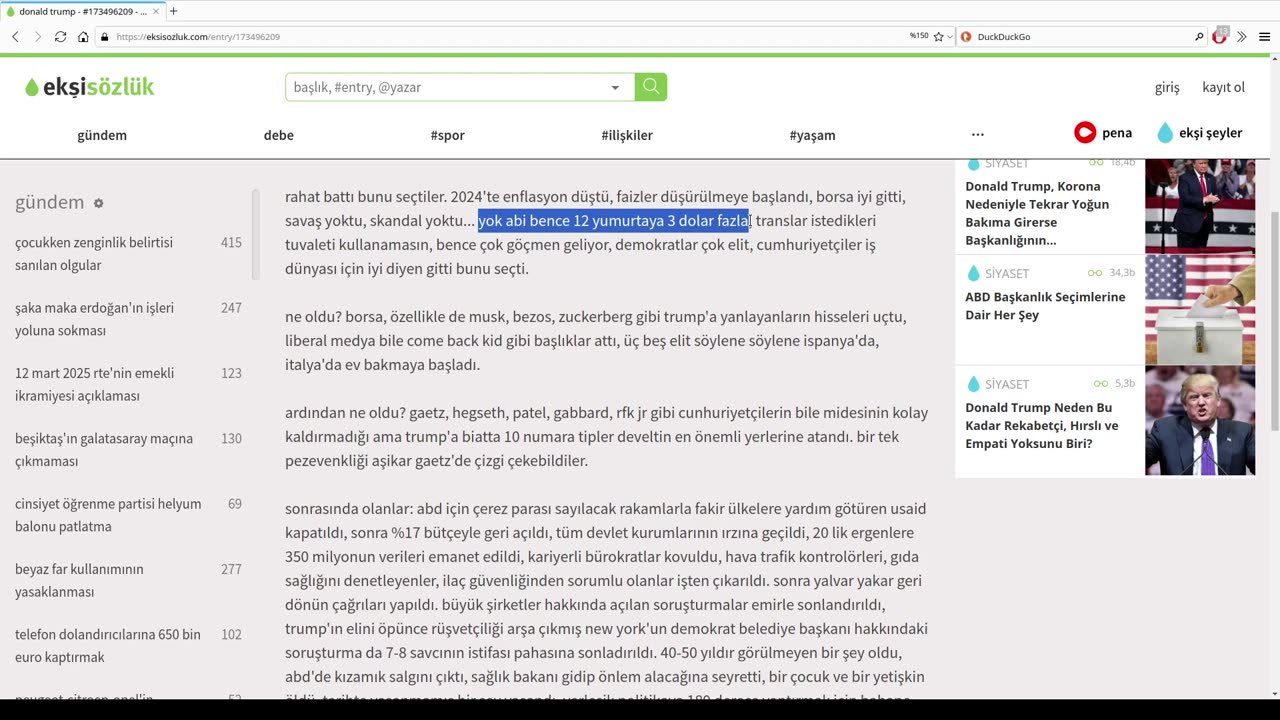The image size is (1280, 720).
Task: Click the %150 zoom level indicator
Action: 918,37
